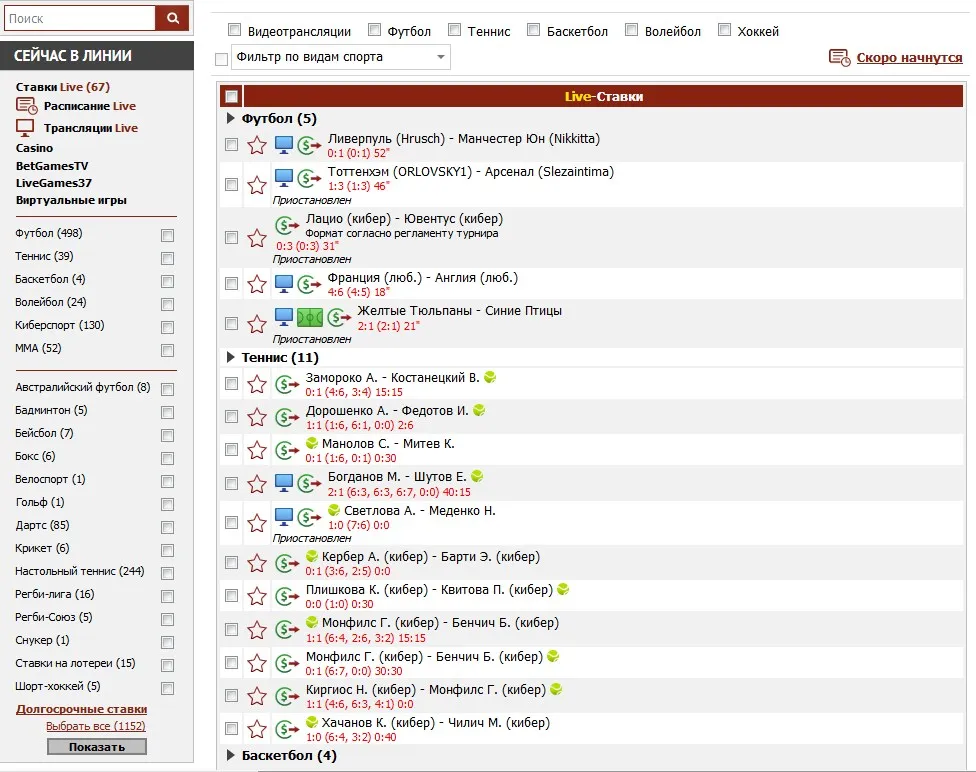The height and width of the screenshot is (772, 976).
Task: Open video stream for Богданов - Шутов
Action: [284, 482]
